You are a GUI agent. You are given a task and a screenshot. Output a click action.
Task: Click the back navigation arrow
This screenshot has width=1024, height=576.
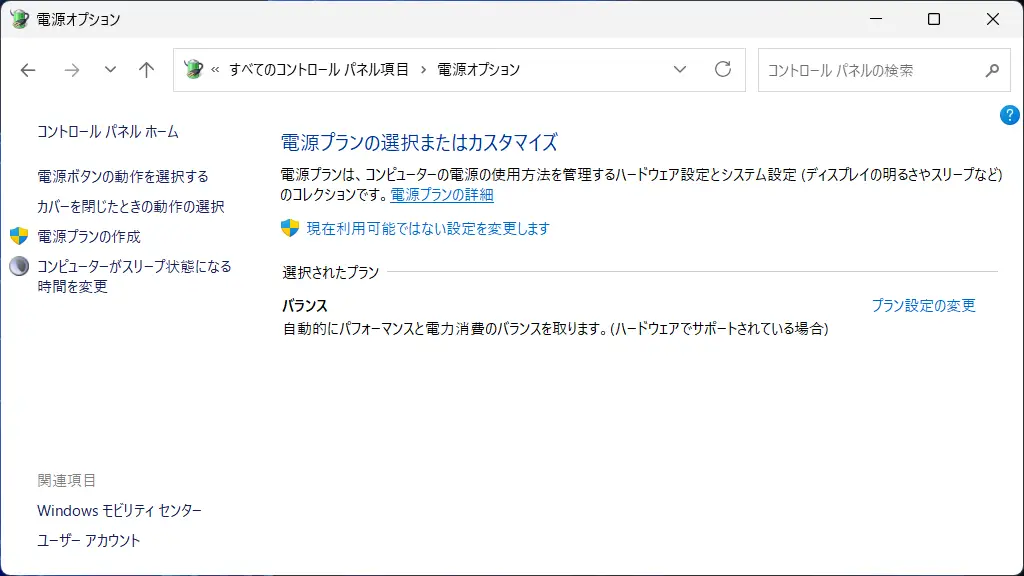[28, 70]
